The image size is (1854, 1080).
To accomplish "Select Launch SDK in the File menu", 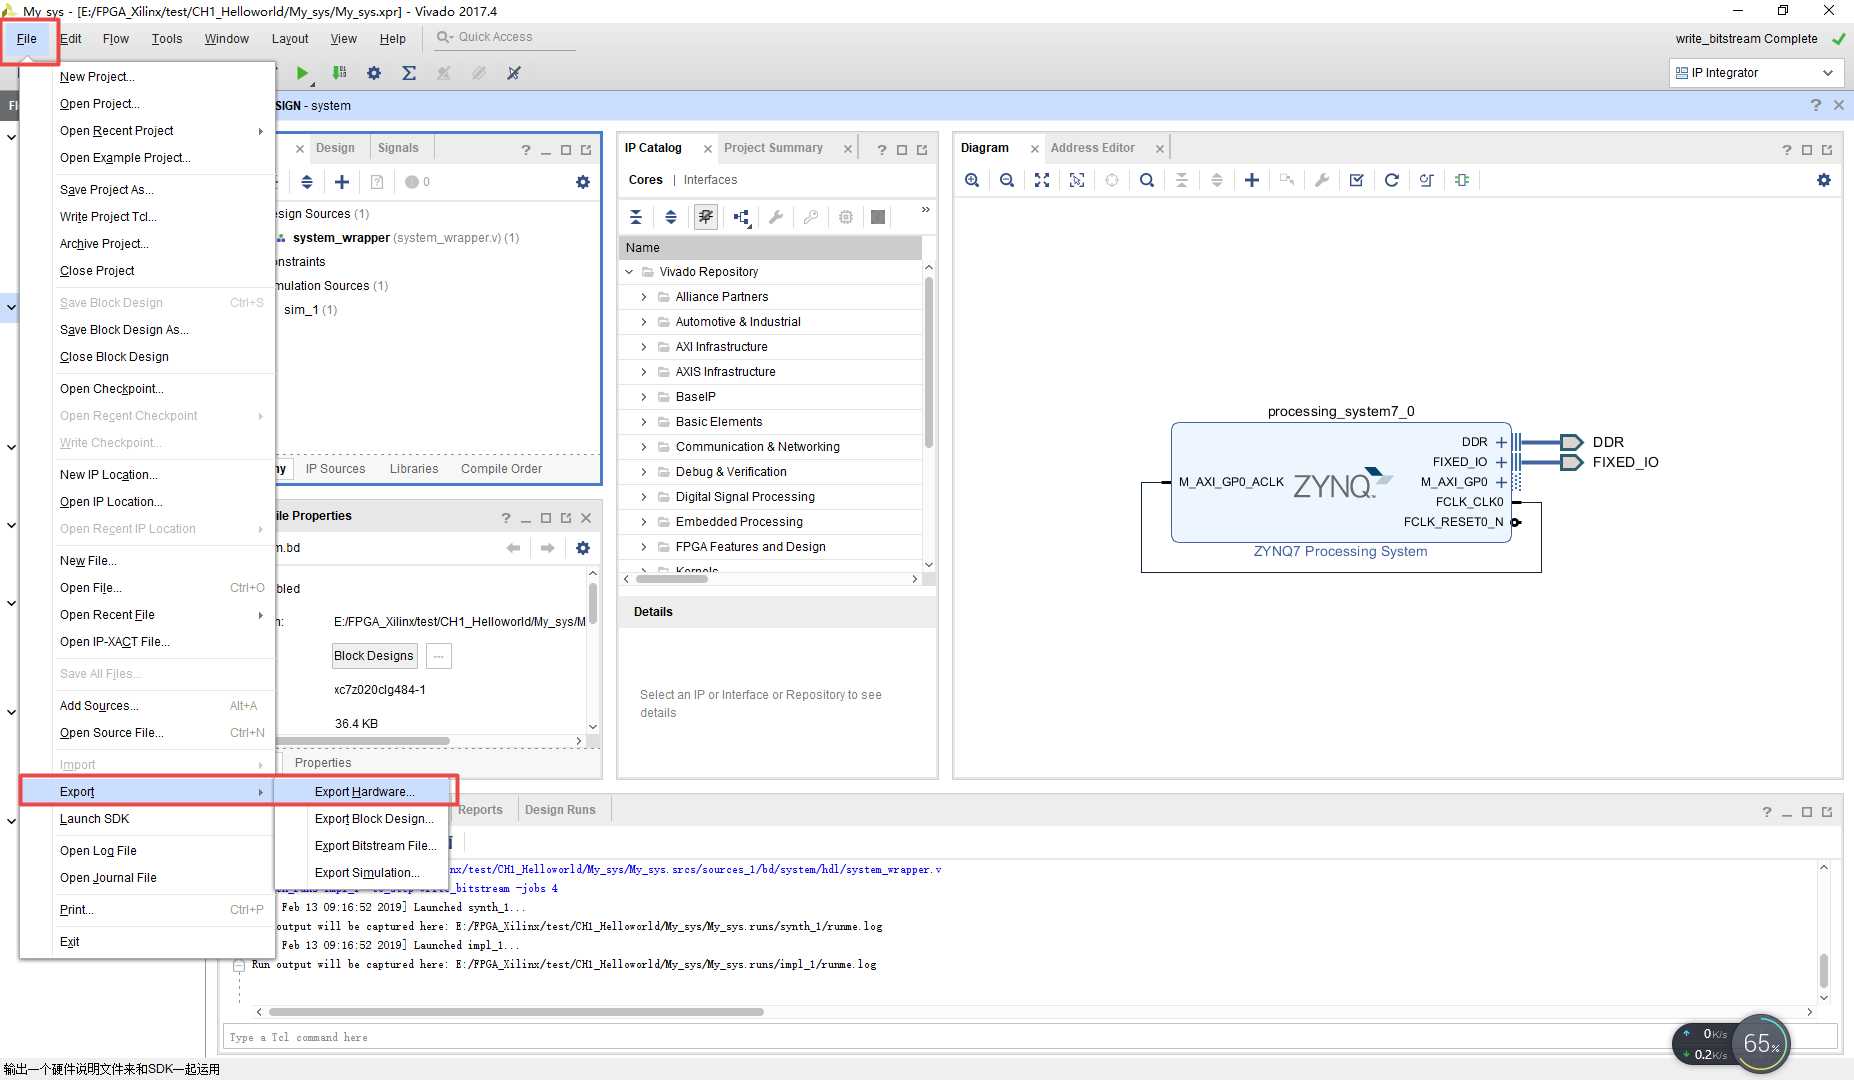I will (x=94, y=819).
